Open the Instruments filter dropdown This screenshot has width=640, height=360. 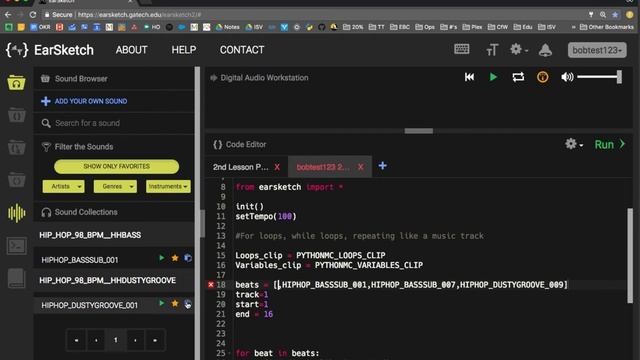pyautogui.click(x=168, y=187)
